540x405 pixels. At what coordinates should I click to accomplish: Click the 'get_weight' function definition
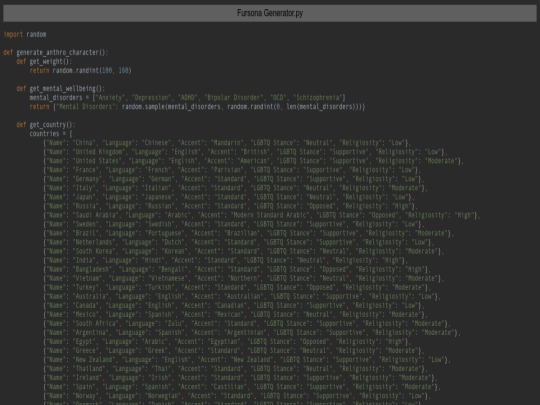point(44,62)
